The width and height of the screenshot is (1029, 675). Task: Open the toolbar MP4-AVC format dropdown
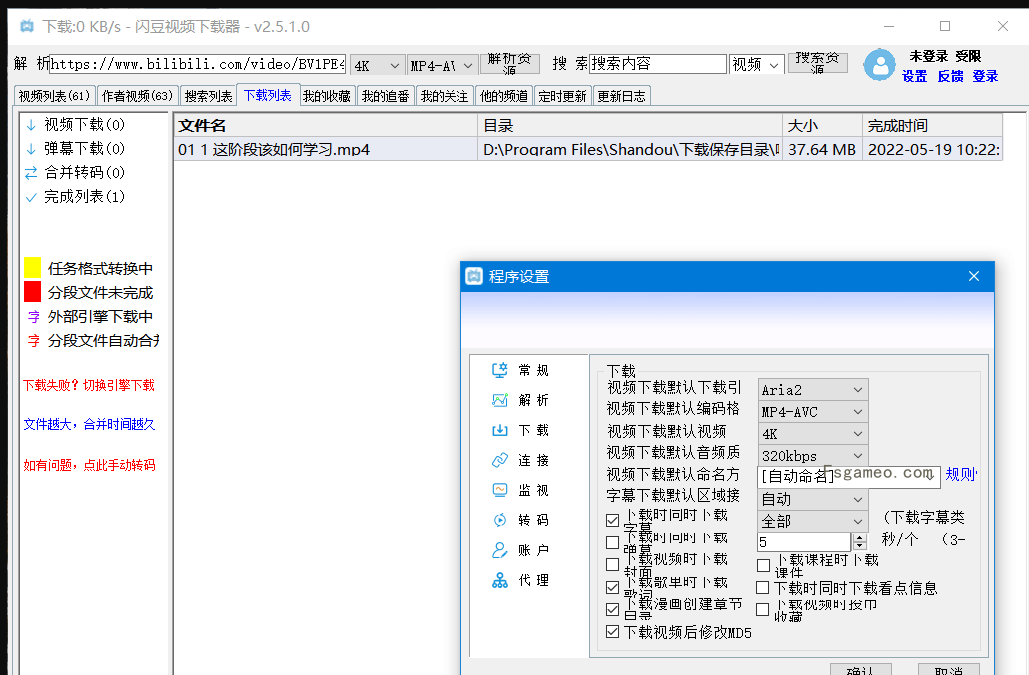[x=442, y=66]
